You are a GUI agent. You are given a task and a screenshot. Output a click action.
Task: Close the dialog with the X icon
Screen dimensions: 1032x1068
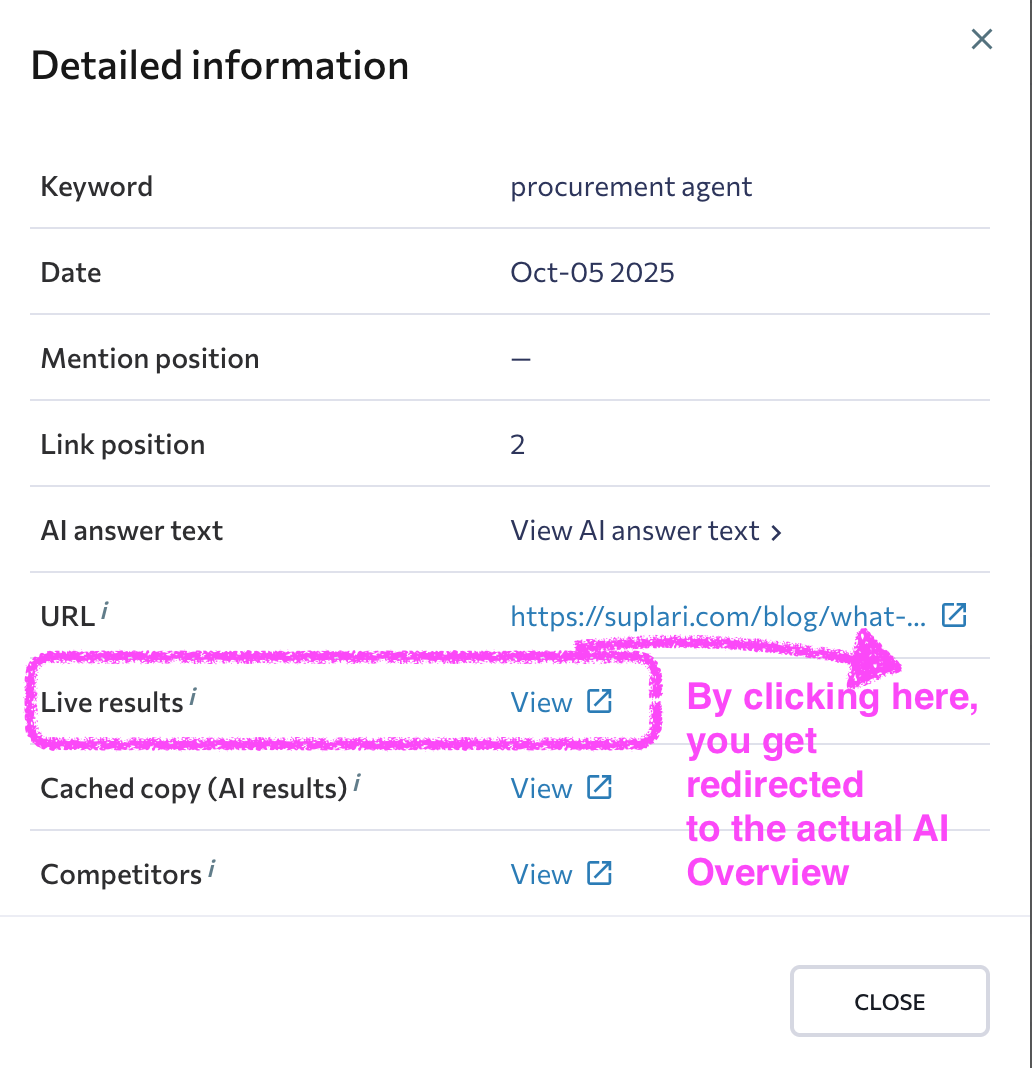click(982, 40)
